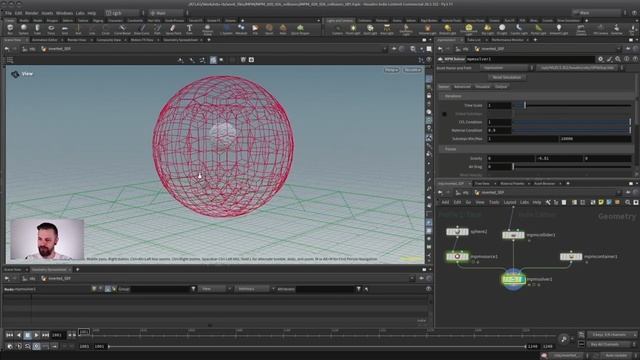Viewport: 640px width, 360px height.
Task: Select the Font shelf tool
Action: (189, 29)
